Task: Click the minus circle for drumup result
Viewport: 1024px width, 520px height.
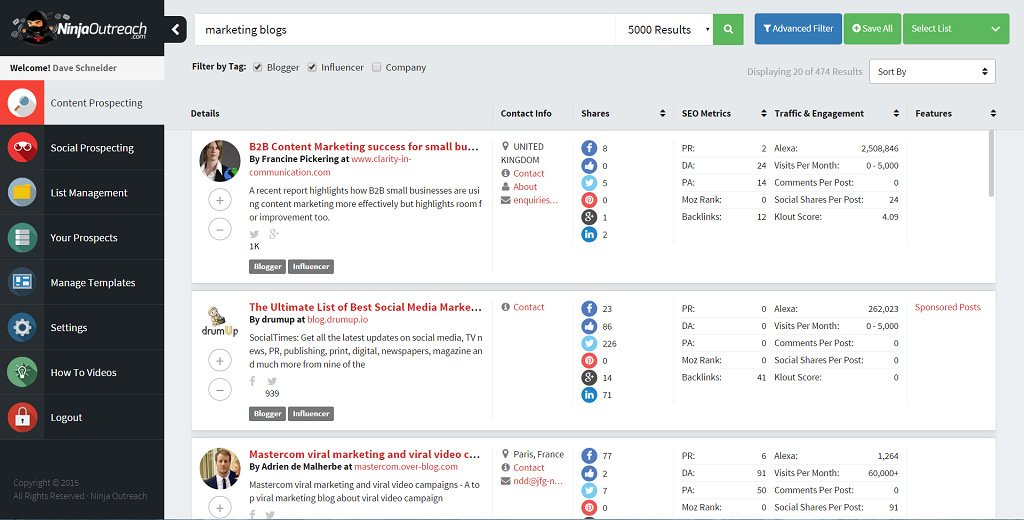Action: point(220,390)
